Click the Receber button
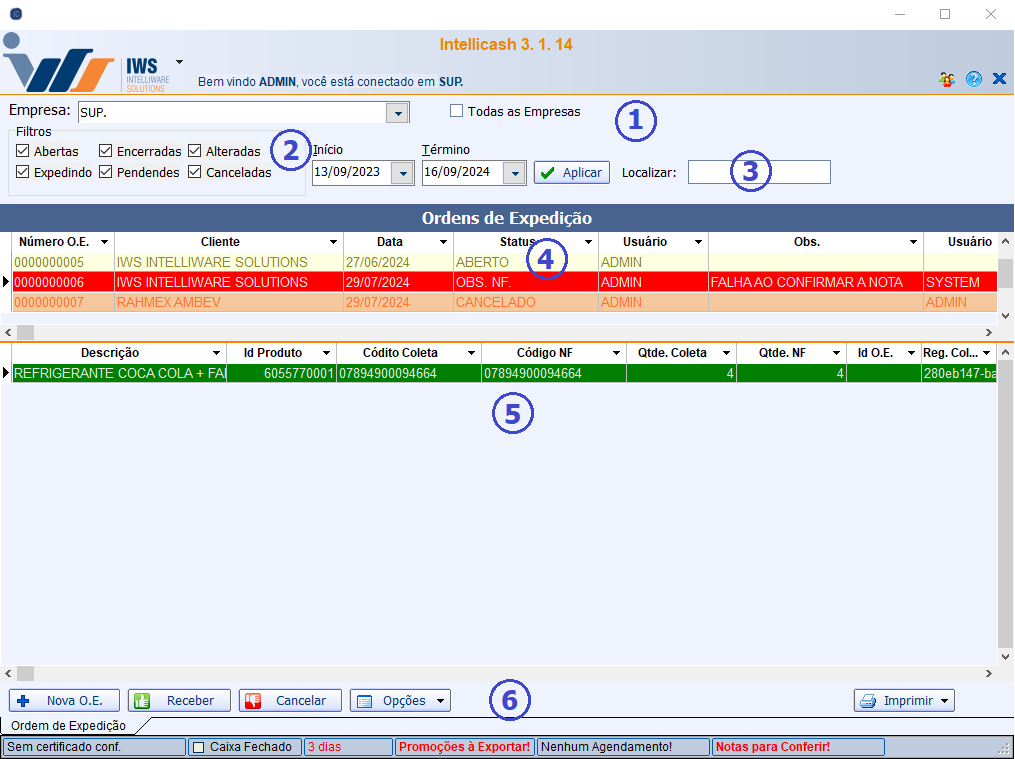 pos(179,701)
